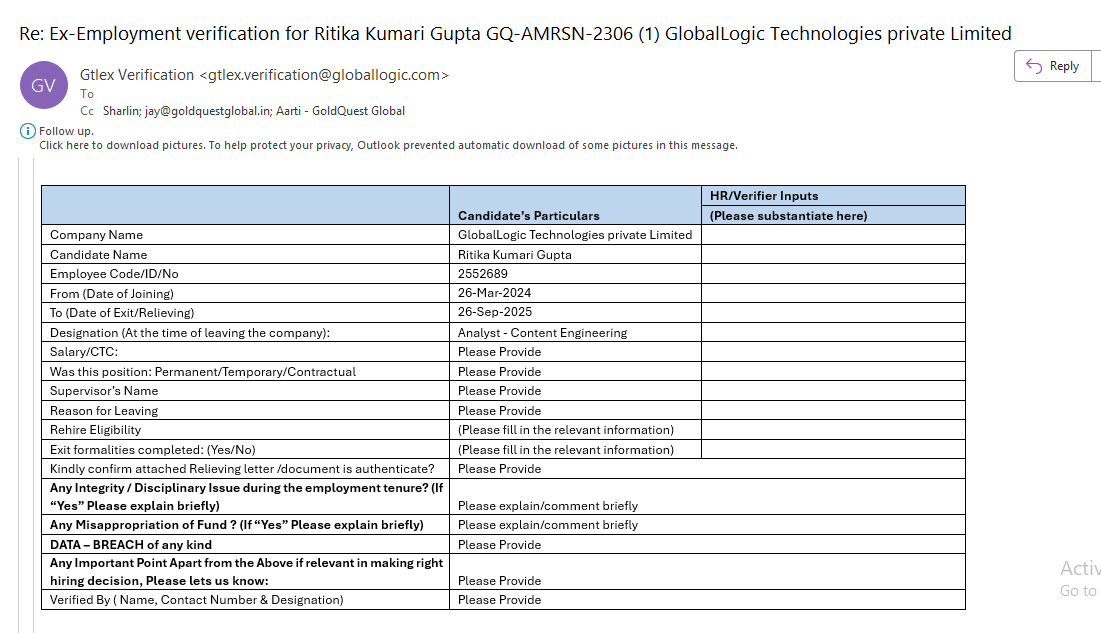
Task: Click the Candidate's Particulars header
Action: 529,216
